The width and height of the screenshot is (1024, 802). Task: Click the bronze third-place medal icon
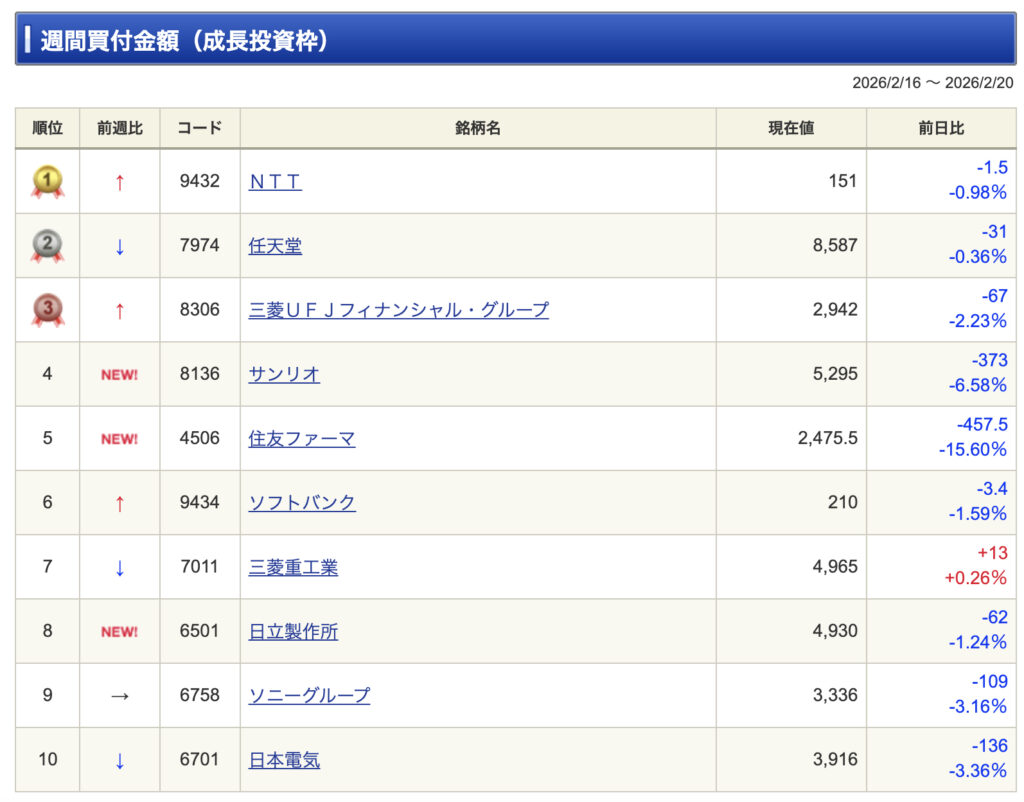[47, 310]
